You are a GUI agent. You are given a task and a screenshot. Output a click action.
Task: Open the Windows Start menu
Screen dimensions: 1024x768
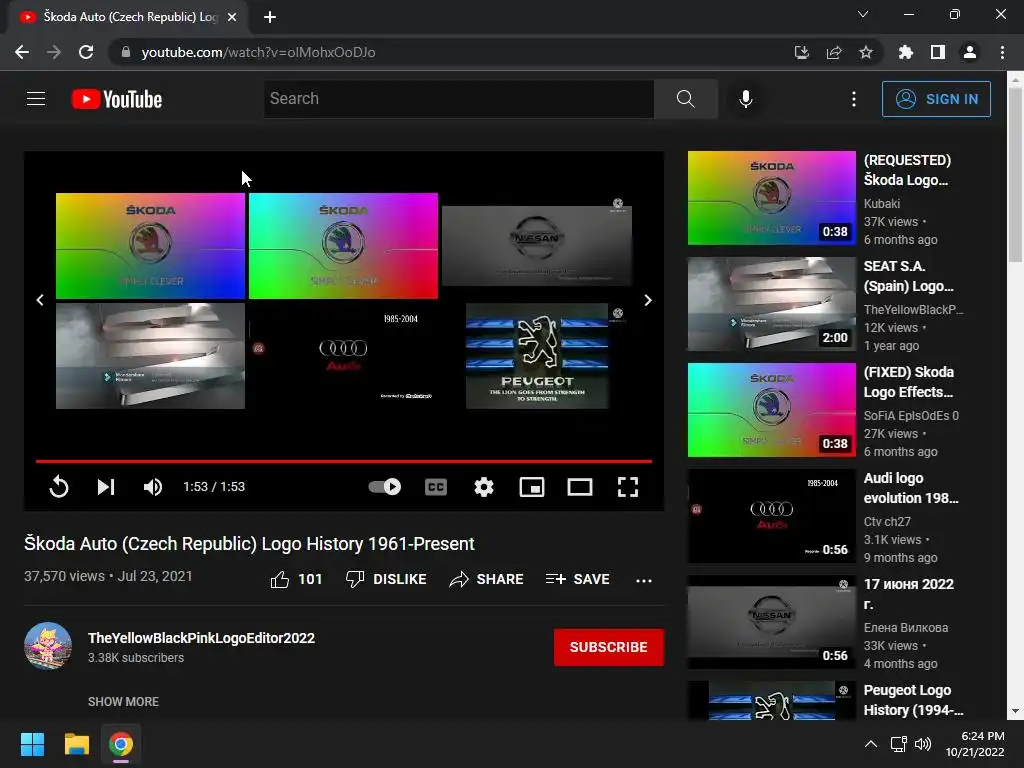(32, 744)
